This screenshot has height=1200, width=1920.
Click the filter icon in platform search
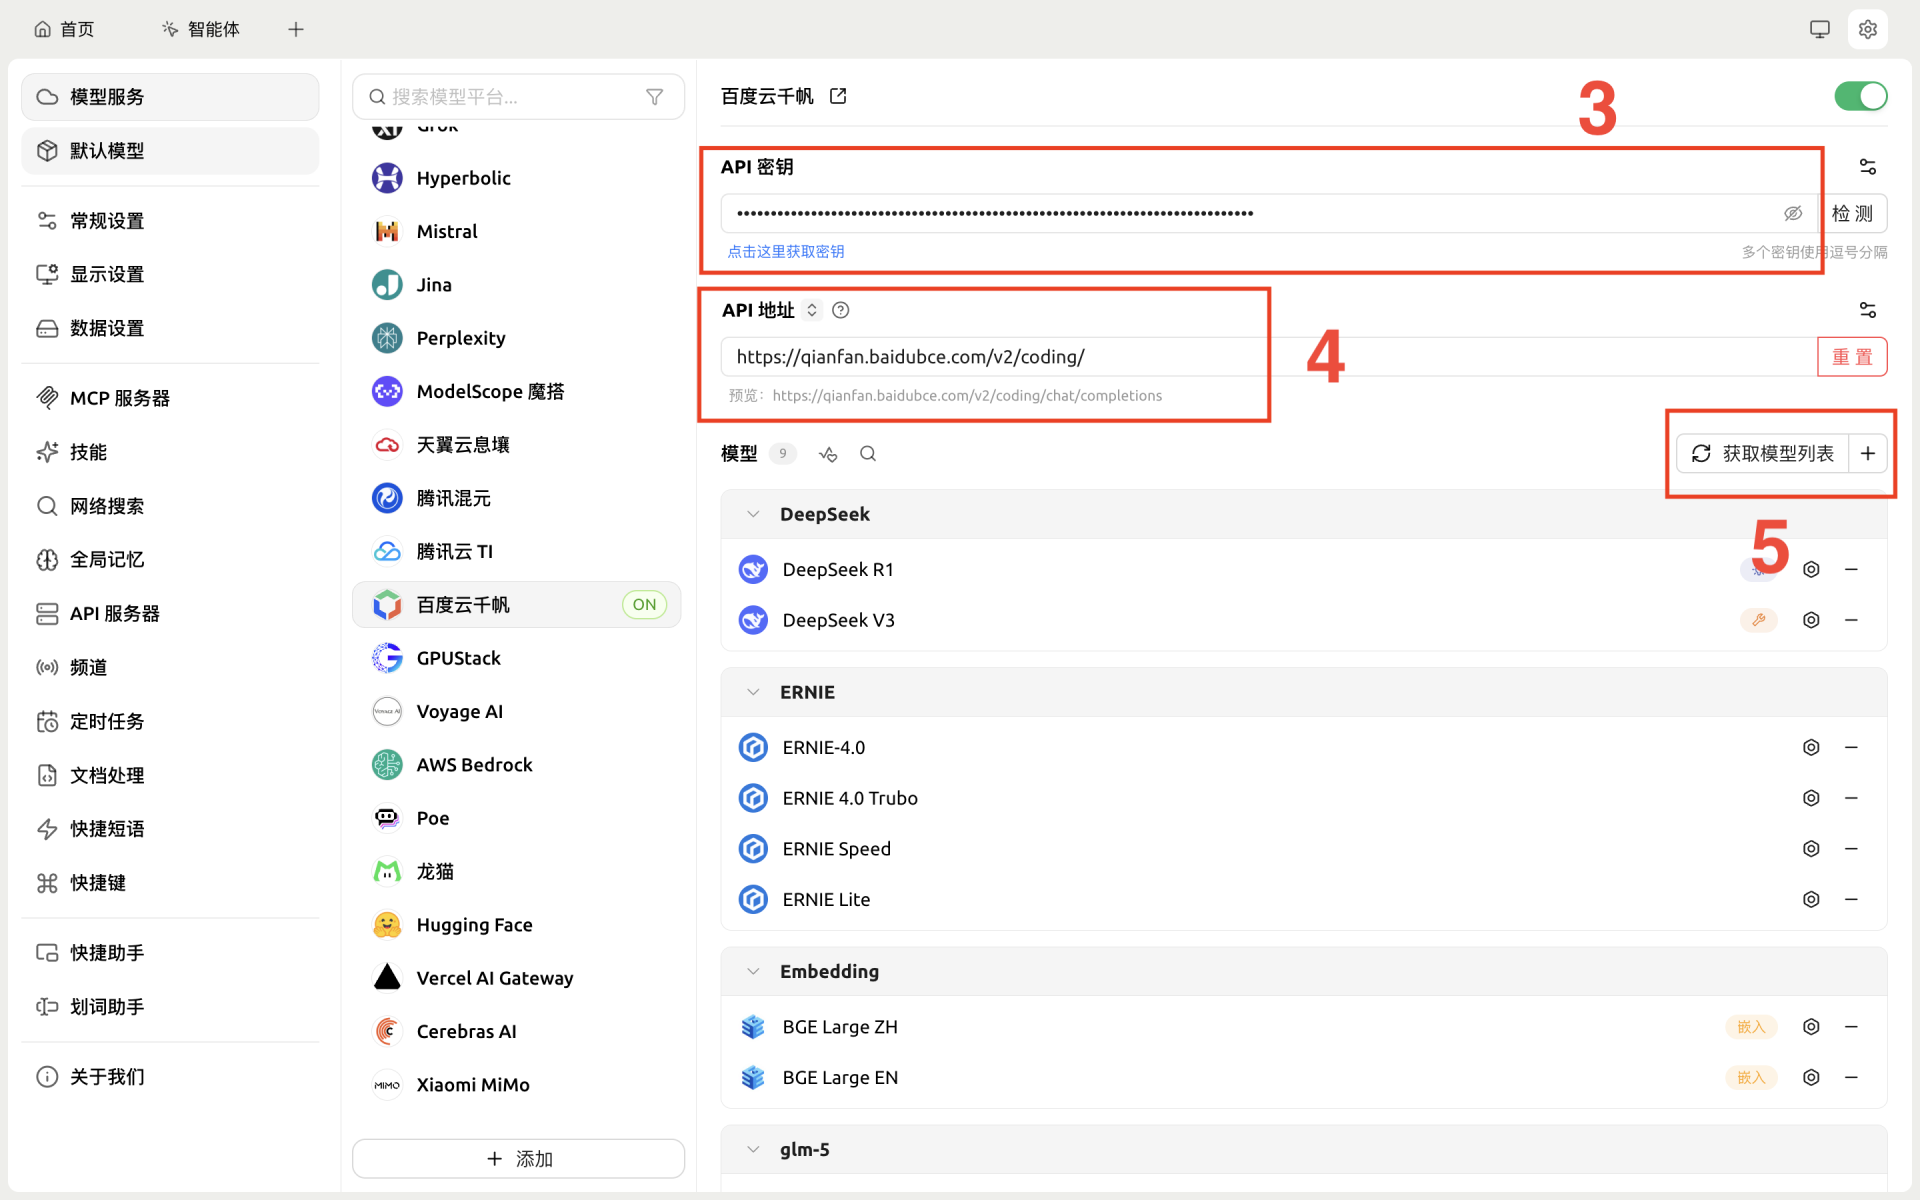point(655,97)
